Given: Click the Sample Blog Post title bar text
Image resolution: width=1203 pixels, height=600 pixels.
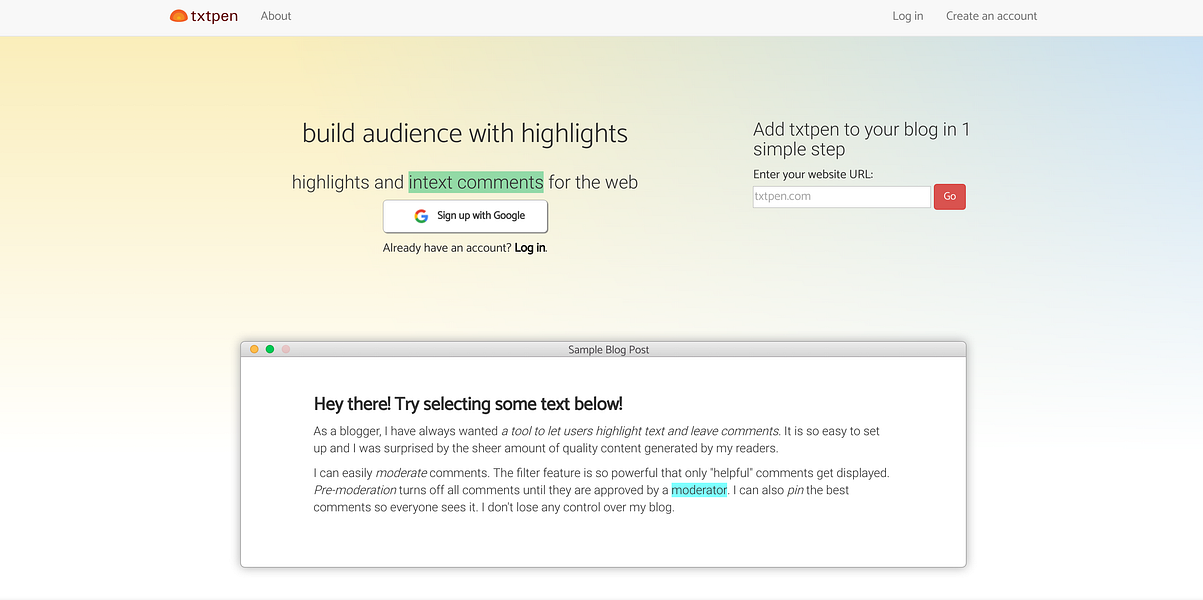Looking at the screenshot, I should [x=608, y=350].
